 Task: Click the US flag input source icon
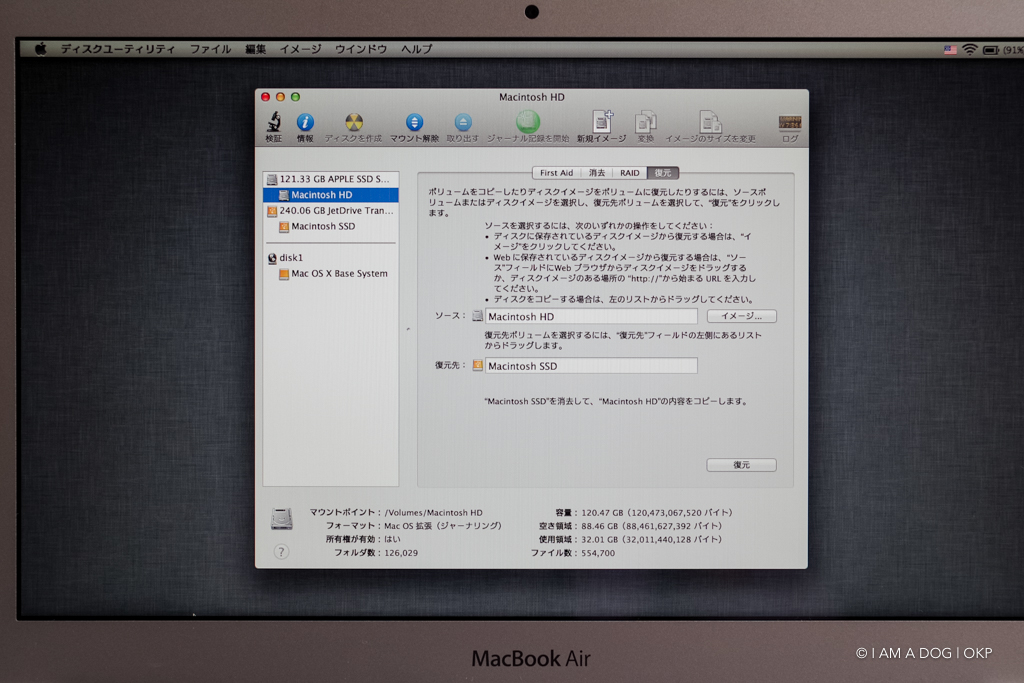tap(950, 50)
